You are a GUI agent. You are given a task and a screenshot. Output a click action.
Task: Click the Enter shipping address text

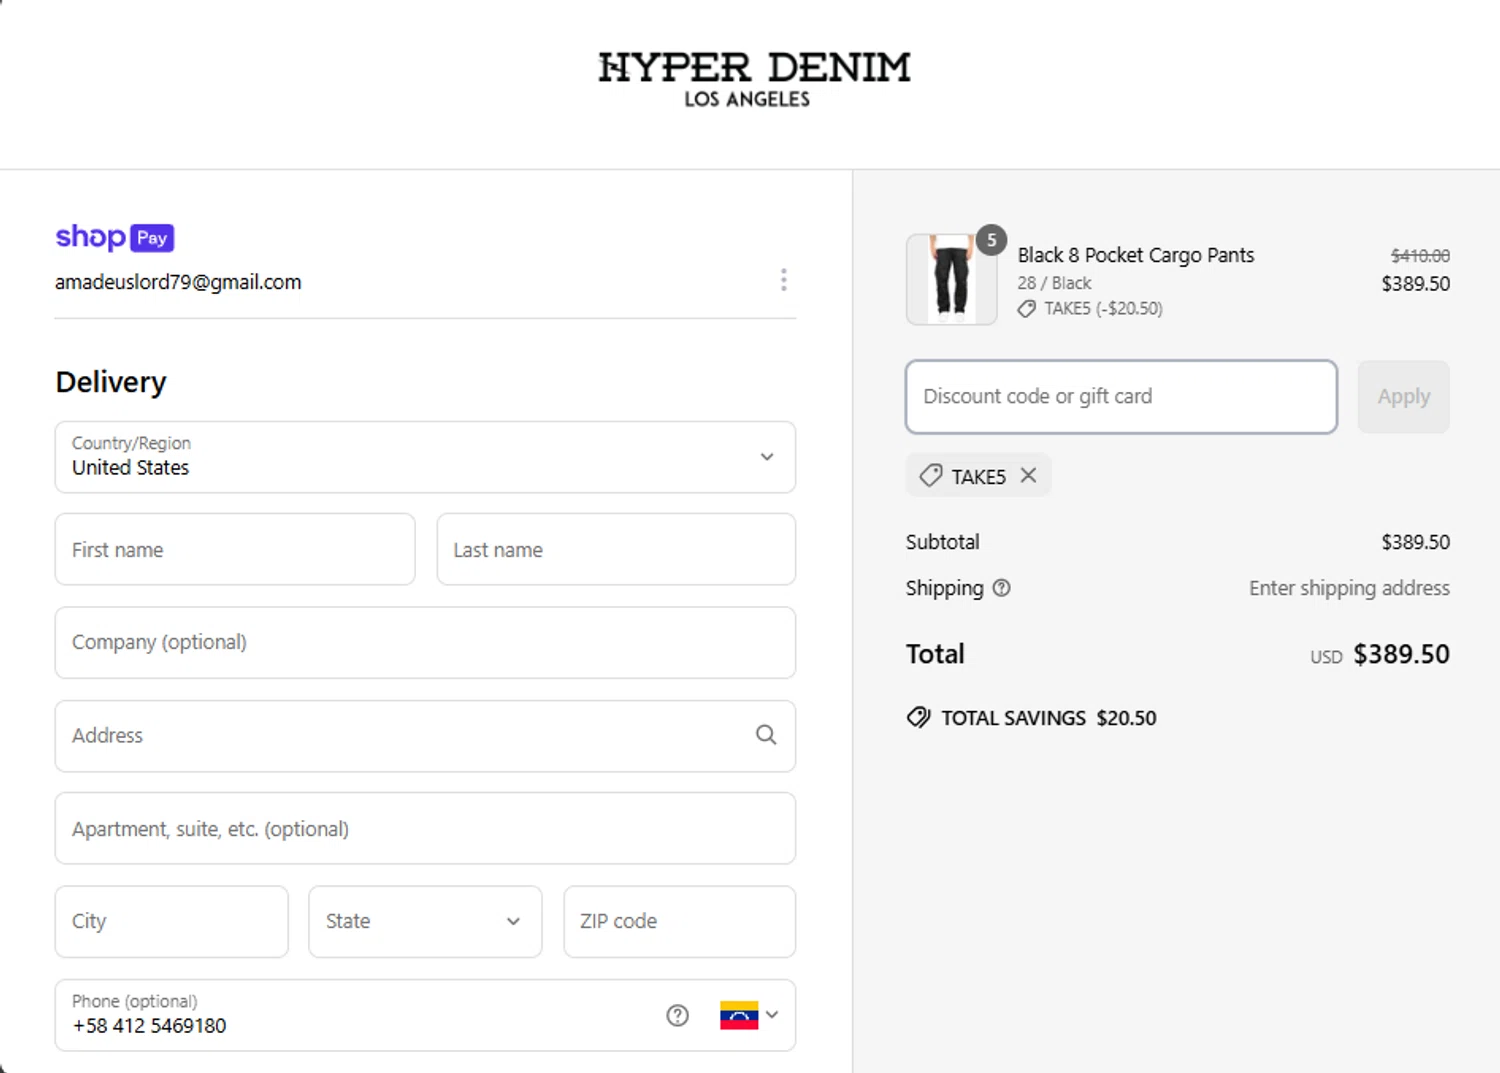coord(1349,588)
